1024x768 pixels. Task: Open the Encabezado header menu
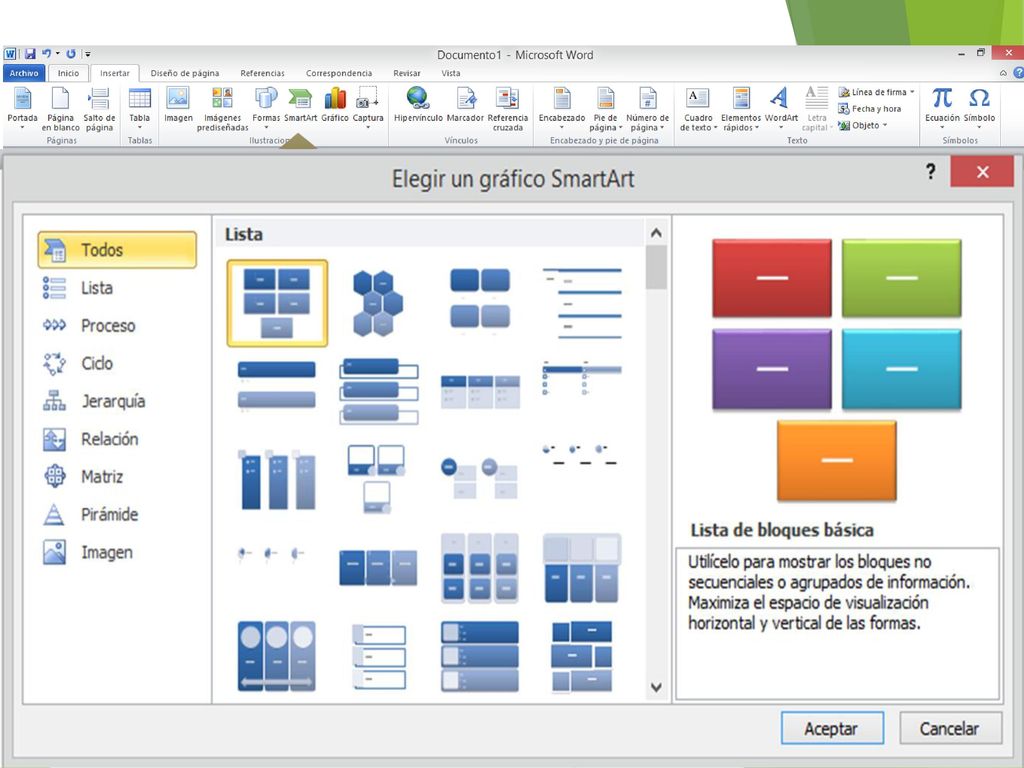click(x=562, y=106)
